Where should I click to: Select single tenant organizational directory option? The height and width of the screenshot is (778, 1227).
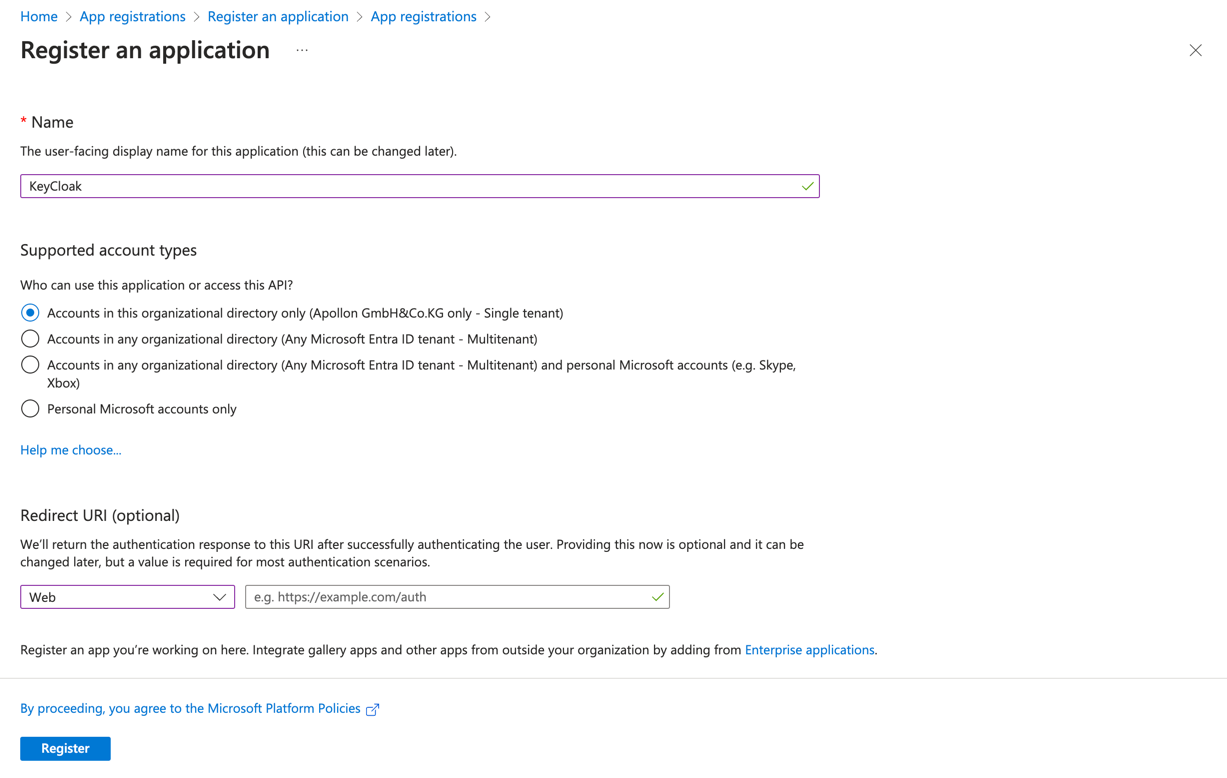pos(30,313)
